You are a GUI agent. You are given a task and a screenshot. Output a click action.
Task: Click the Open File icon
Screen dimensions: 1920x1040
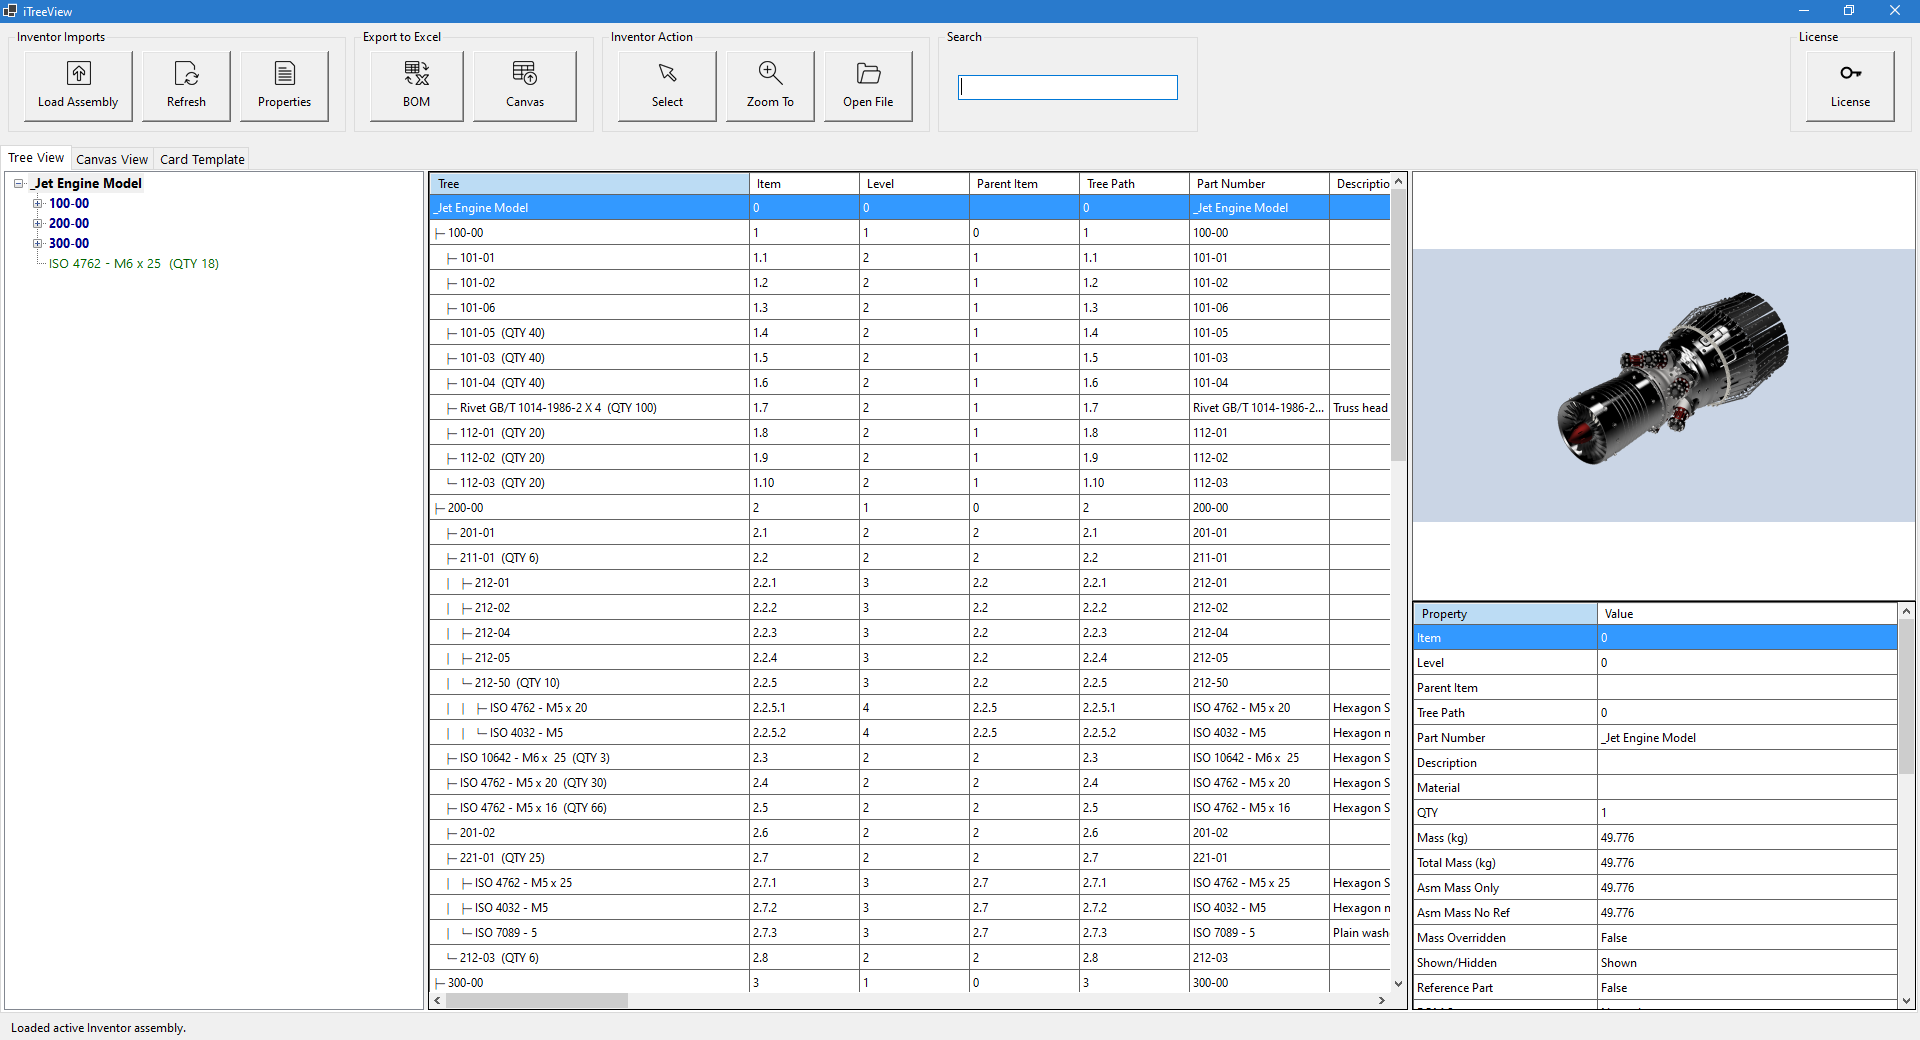[x=867, y=85]
